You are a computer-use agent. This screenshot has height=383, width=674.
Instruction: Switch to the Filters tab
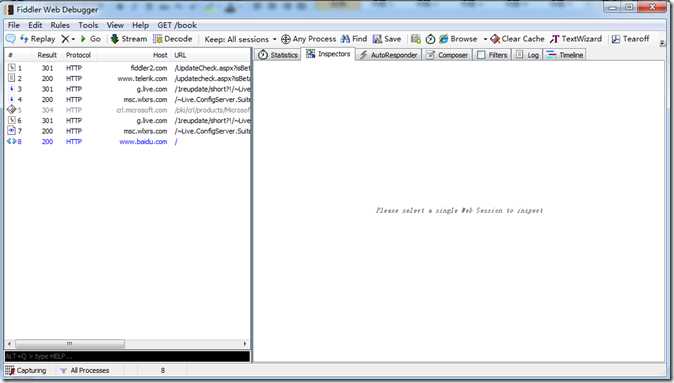492,55
